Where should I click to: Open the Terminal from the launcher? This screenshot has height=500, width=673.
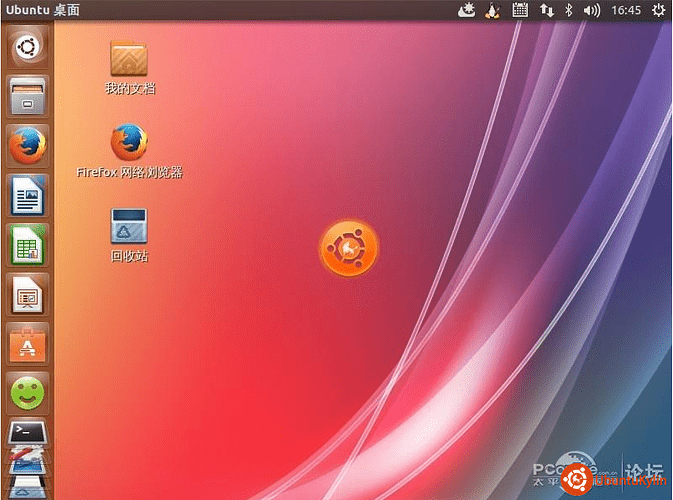pos(27,434)
